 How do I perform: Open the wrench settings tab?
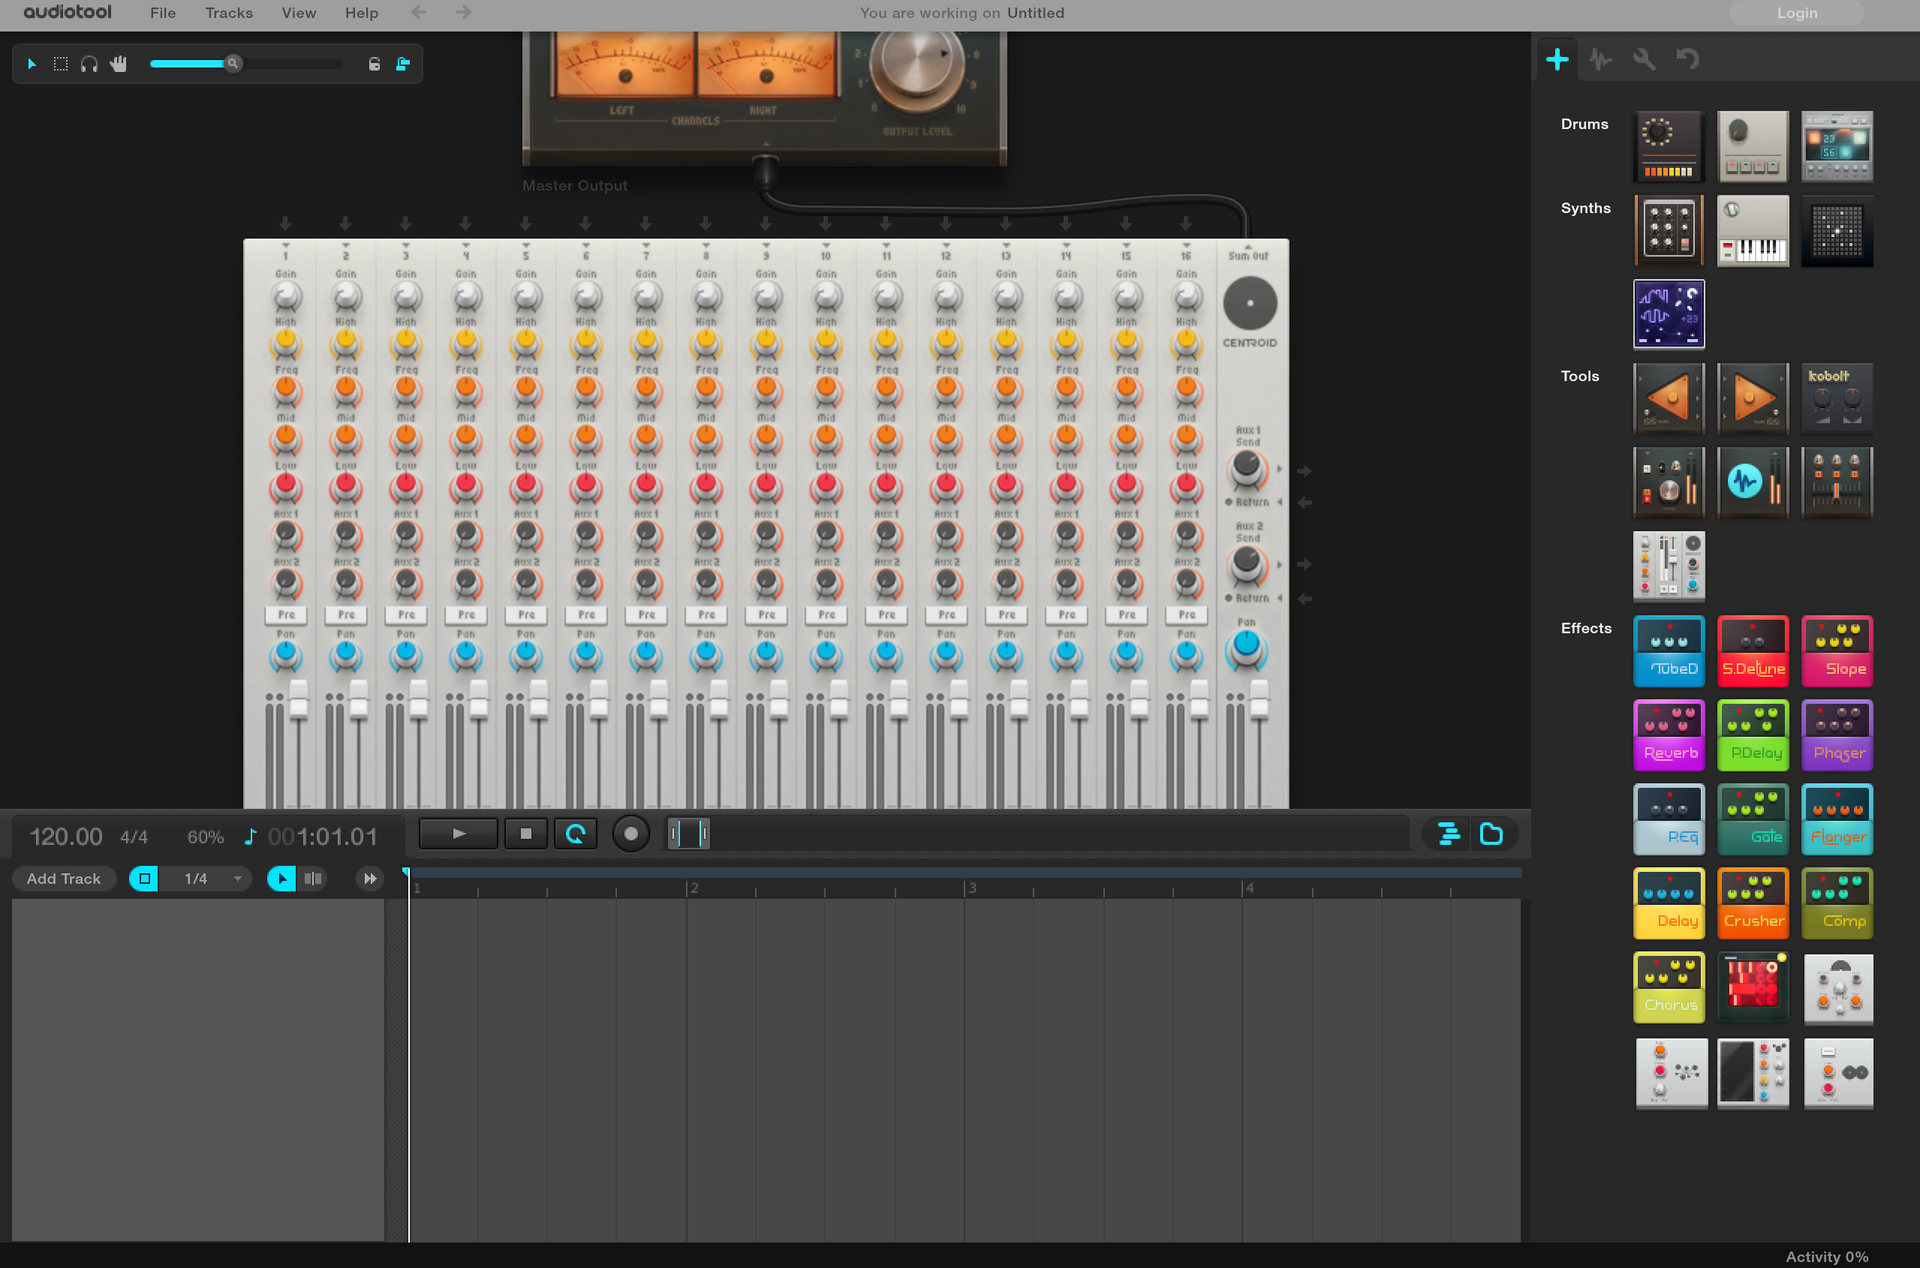tap(1644, 59)
